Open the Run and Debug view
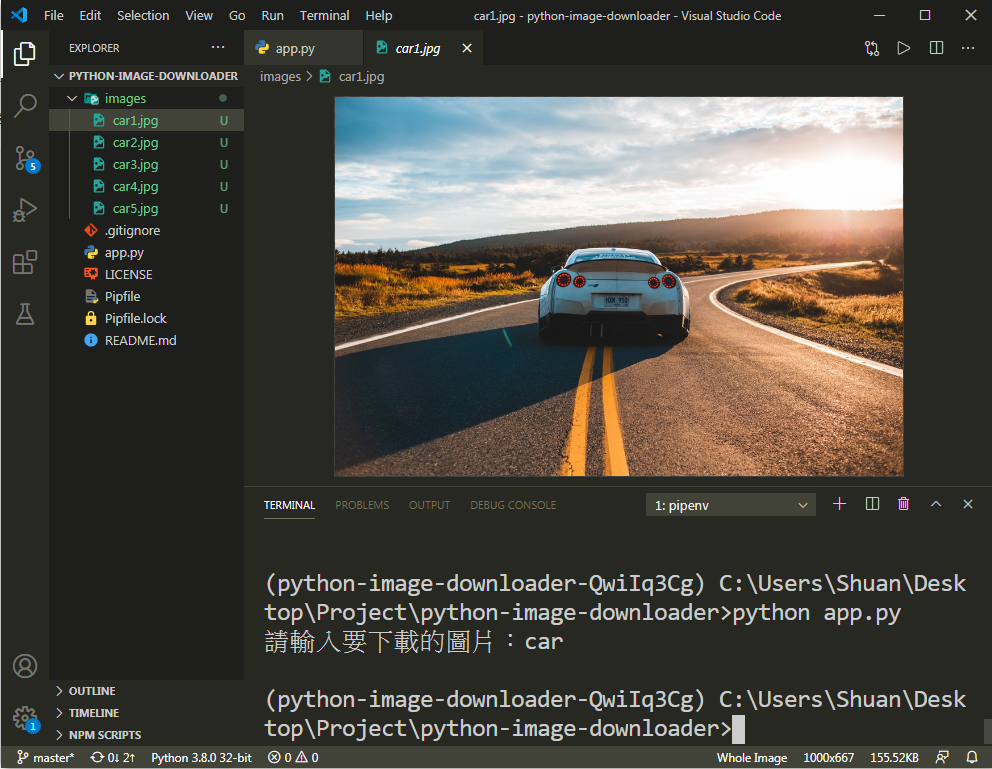The height and width of the screenshot is (769, 992). [25, 210]
